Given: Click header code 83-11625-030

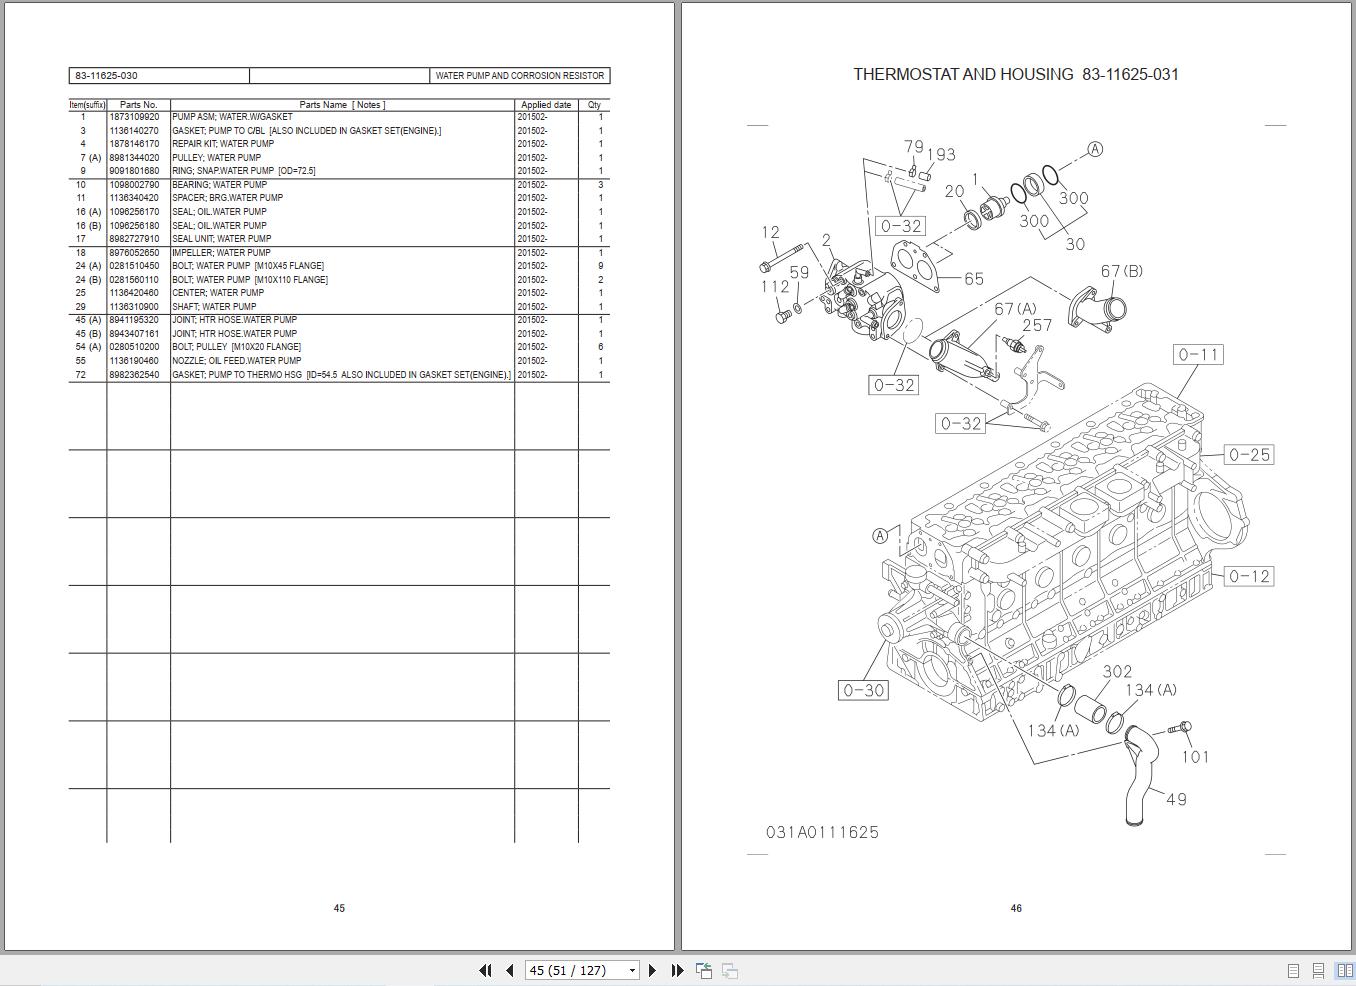Looking at the screenshot, I should point(106,76).
